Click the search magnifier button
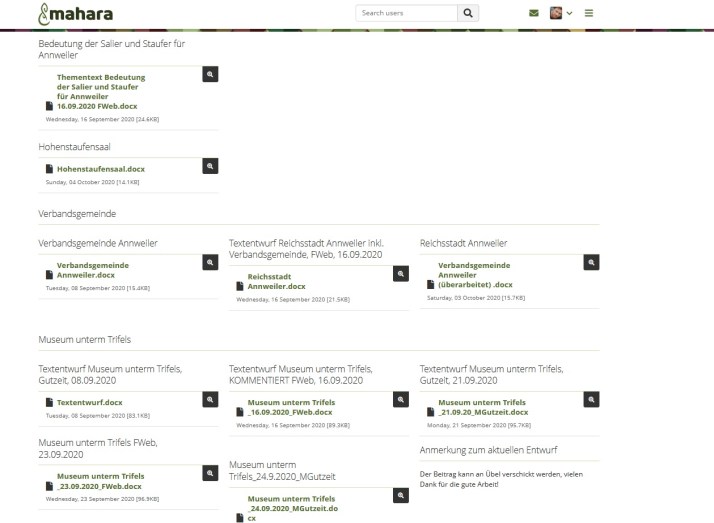Screen dimensions: 714x523 [469, 13]
